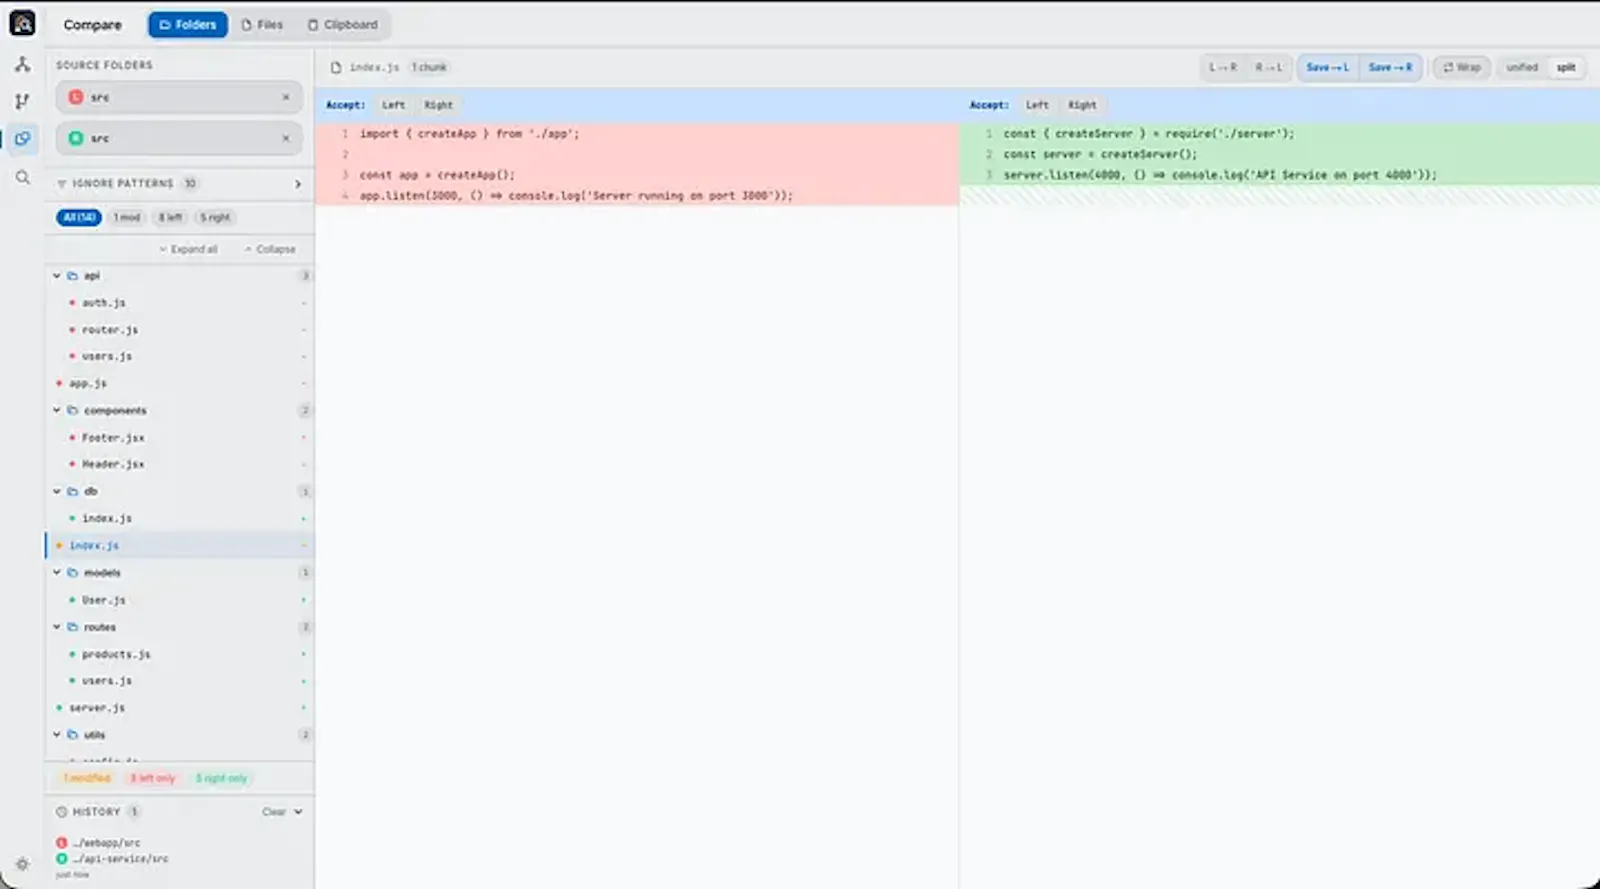Click the History clock icon
Viewport: 1600px width, 889px height.
(62, 812)
